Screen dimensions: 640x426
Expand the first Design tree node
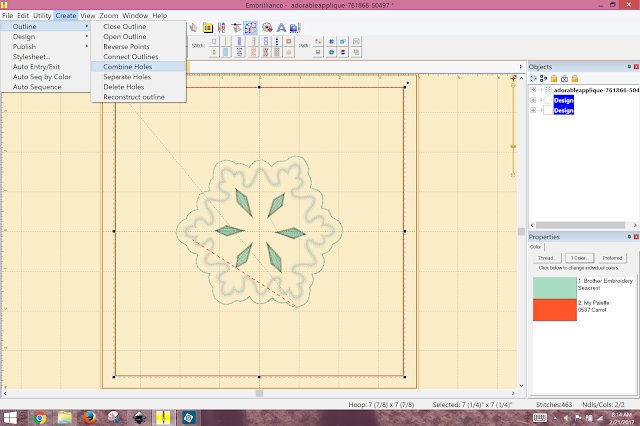click(x=533, y=100)
